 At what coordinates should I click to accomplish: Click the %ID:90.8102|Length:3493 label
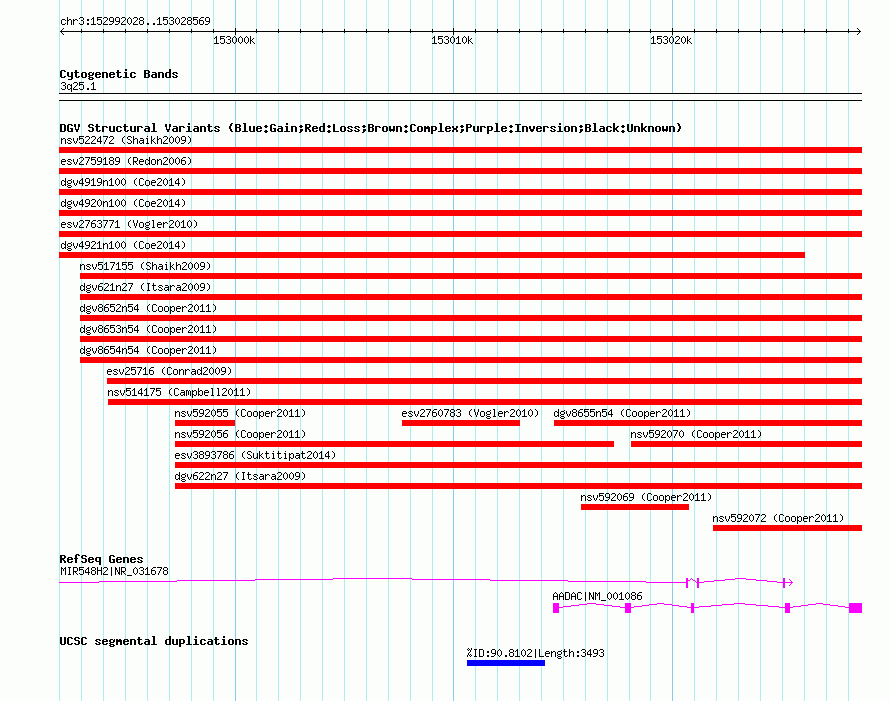(x=535, y=653)
